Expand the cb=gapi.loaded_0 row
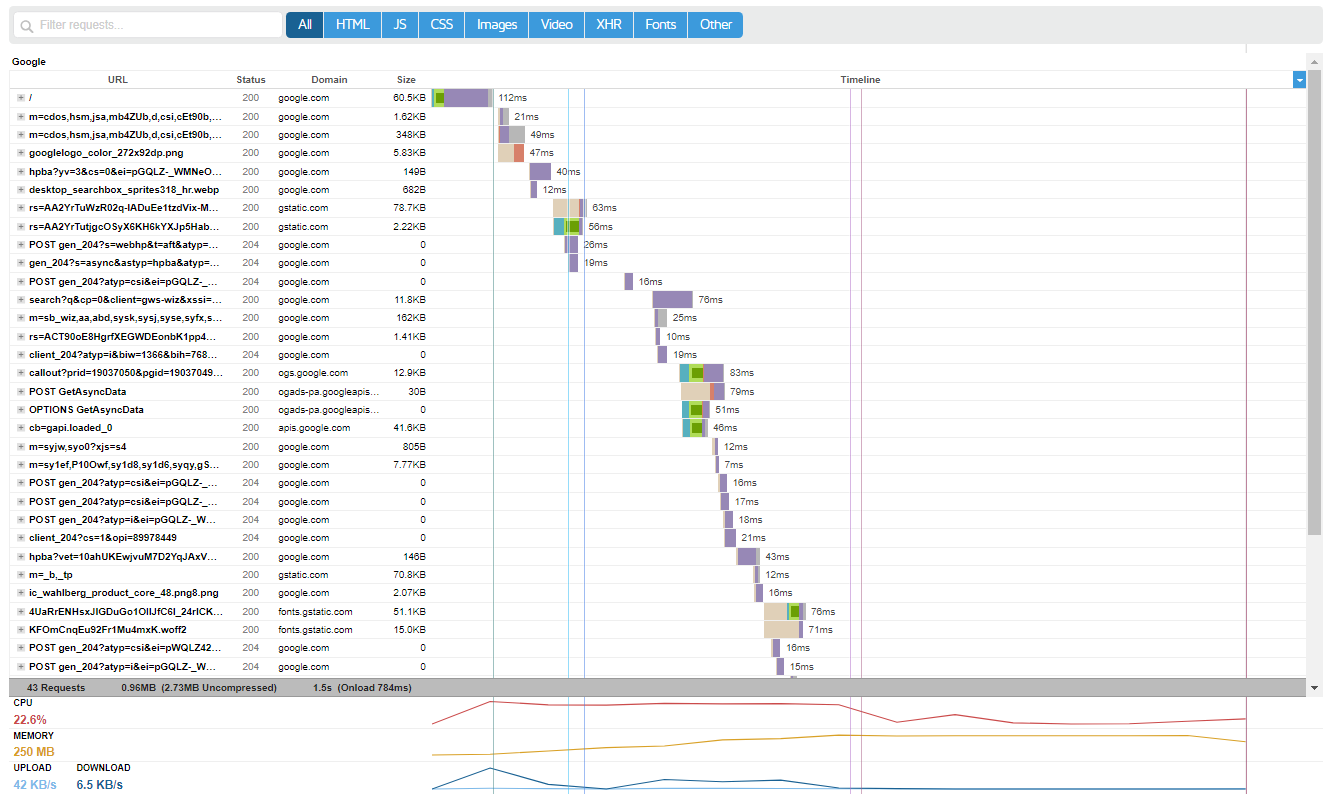Image resolution: width=1331 pixels, height=805 pixels. [20, 428]
